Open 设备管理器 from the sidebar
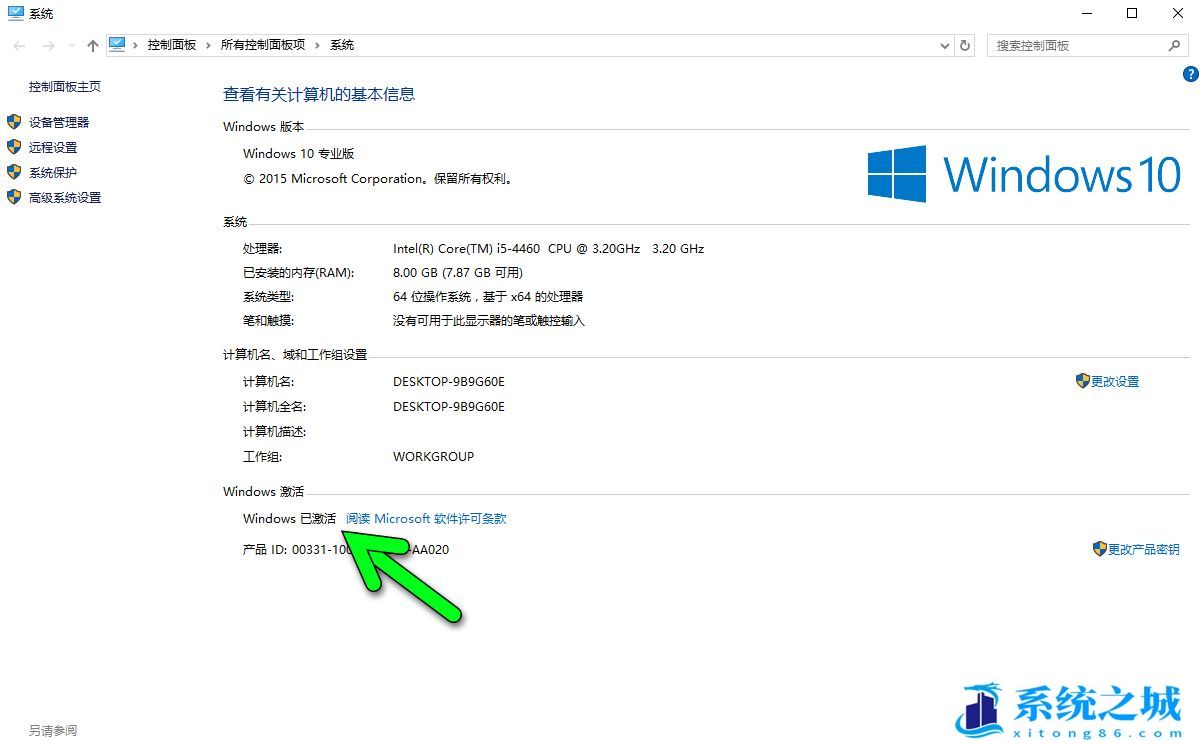This screenshot has height=746, width=1201. 59,122
